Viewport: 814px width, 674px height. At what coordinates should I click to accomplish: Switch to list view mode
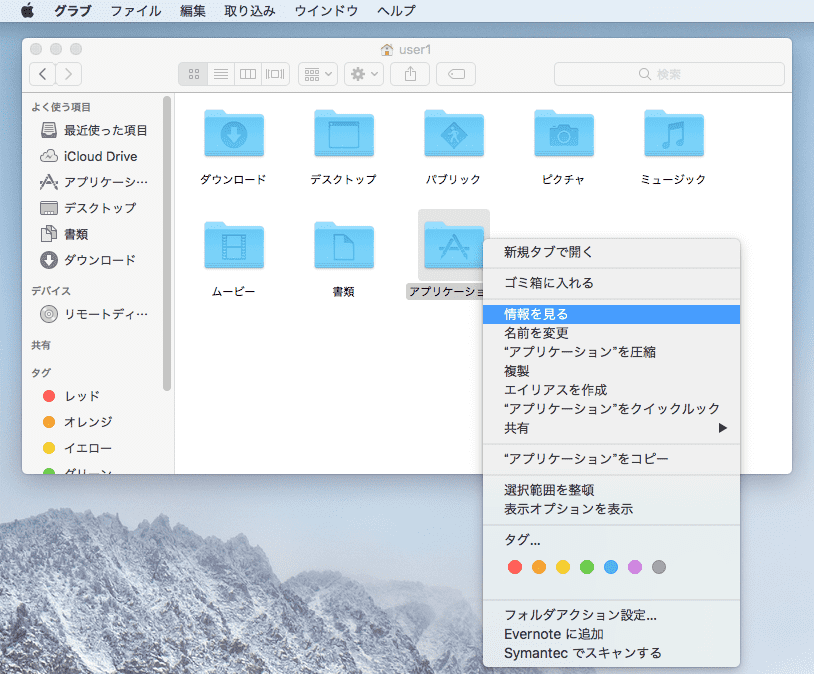221,74
